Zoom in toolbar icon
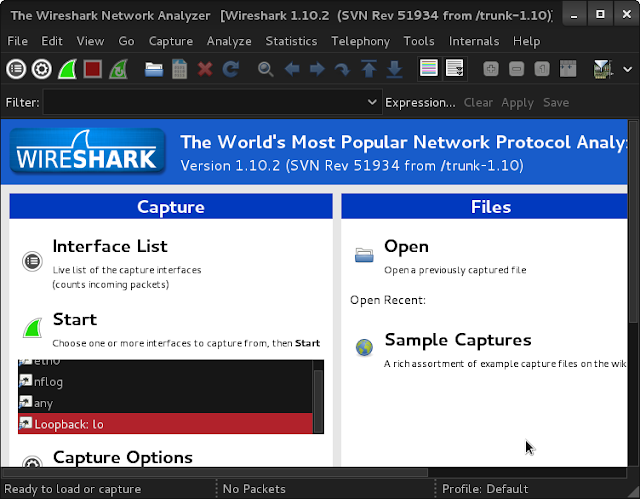Screen dimensions: 640x499 (x=491, y=69)
